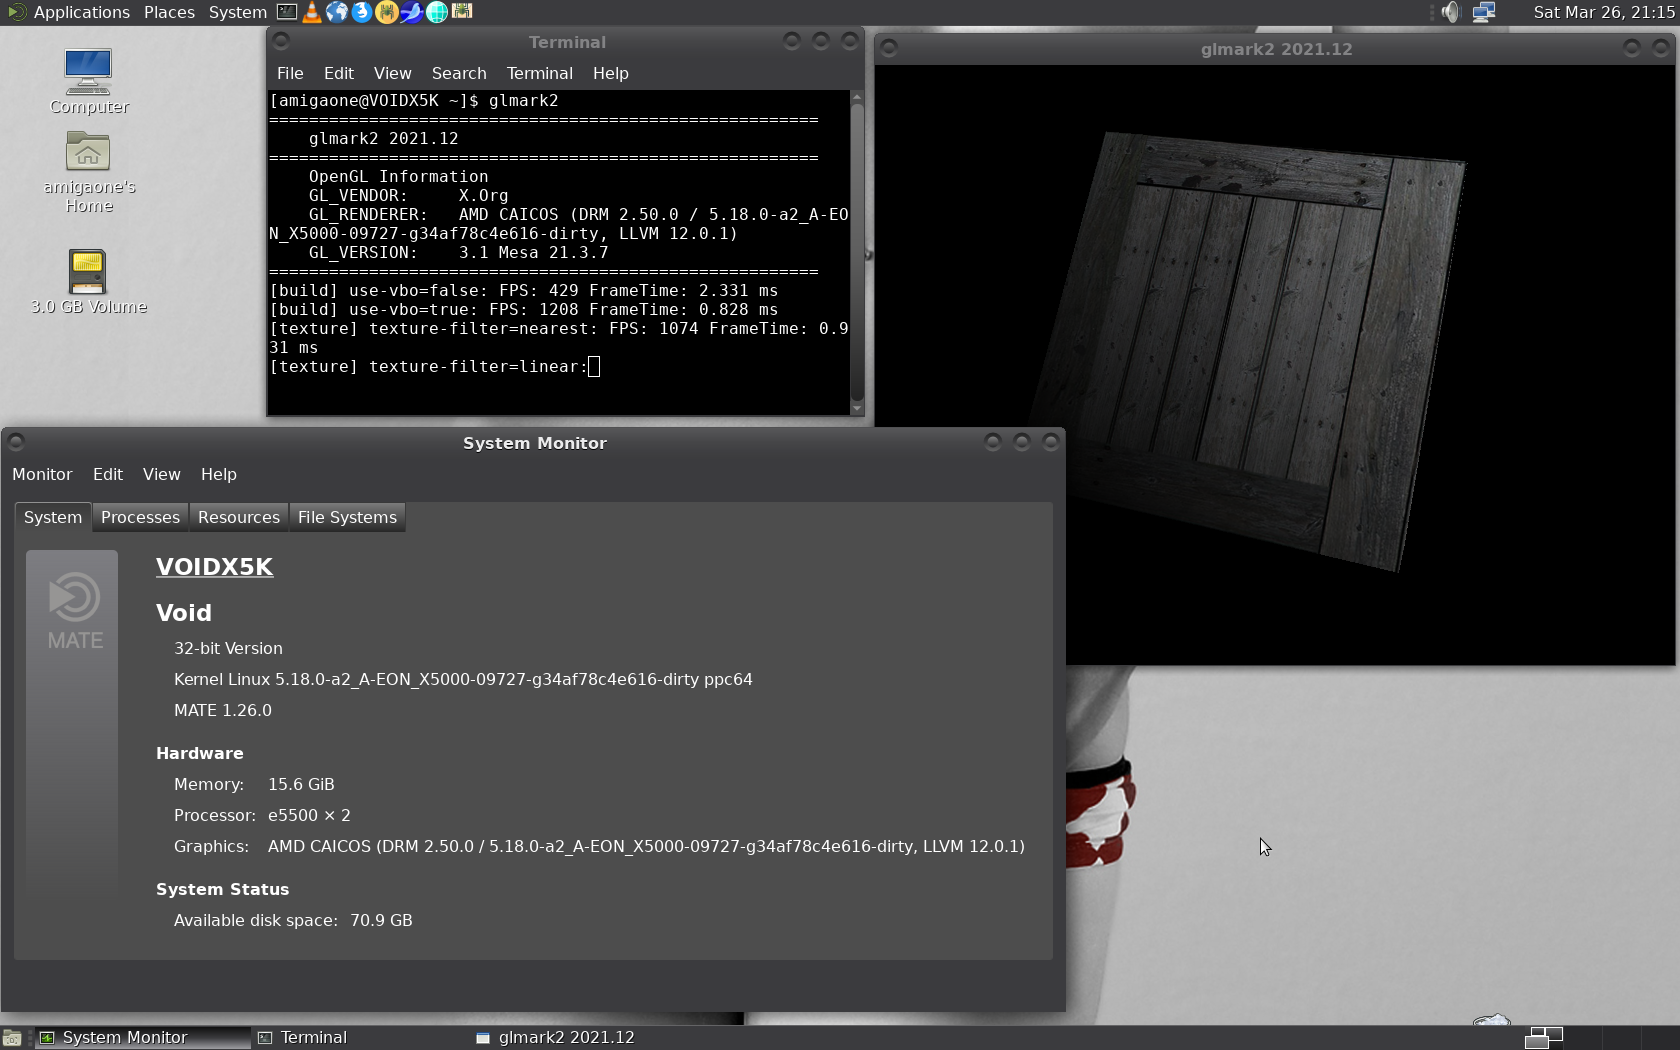Launch the SeaMonkey bird icon in panel

click(x=411, y=12)
